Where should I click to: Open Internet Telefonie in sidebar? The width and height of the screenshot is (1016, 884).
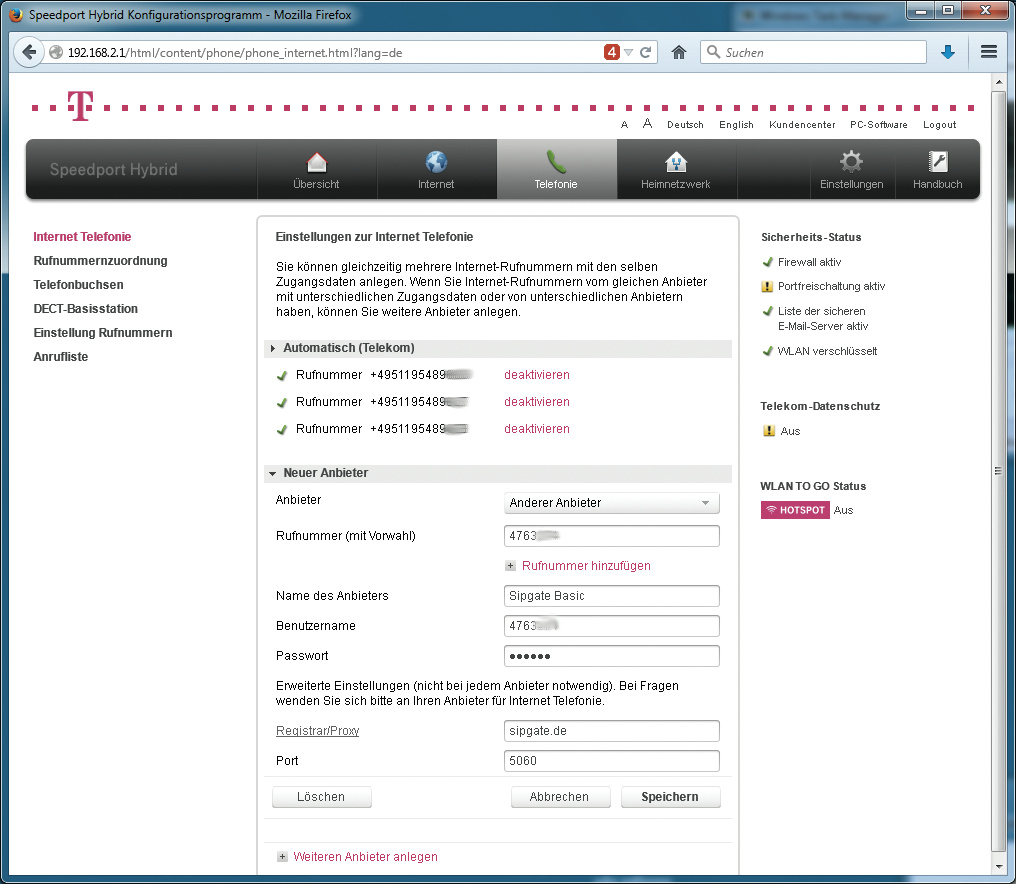point(82,237)
